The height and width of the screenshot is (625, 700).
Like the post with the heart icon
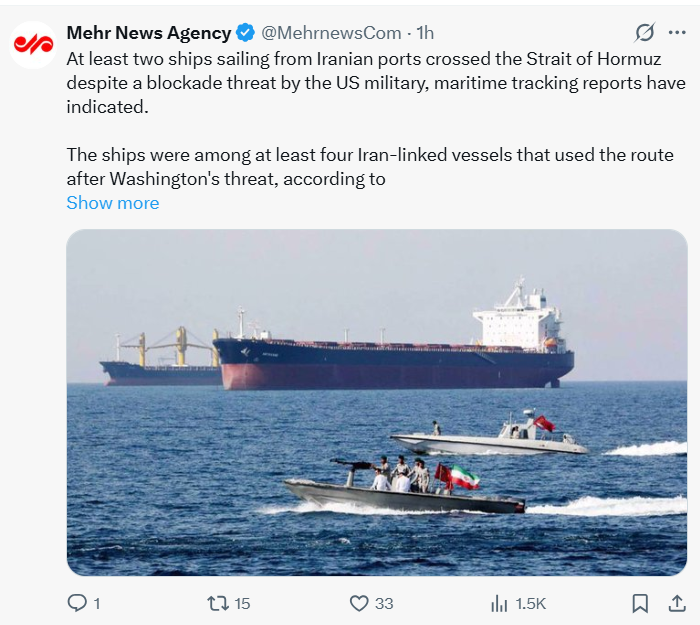tap(359, 603)
